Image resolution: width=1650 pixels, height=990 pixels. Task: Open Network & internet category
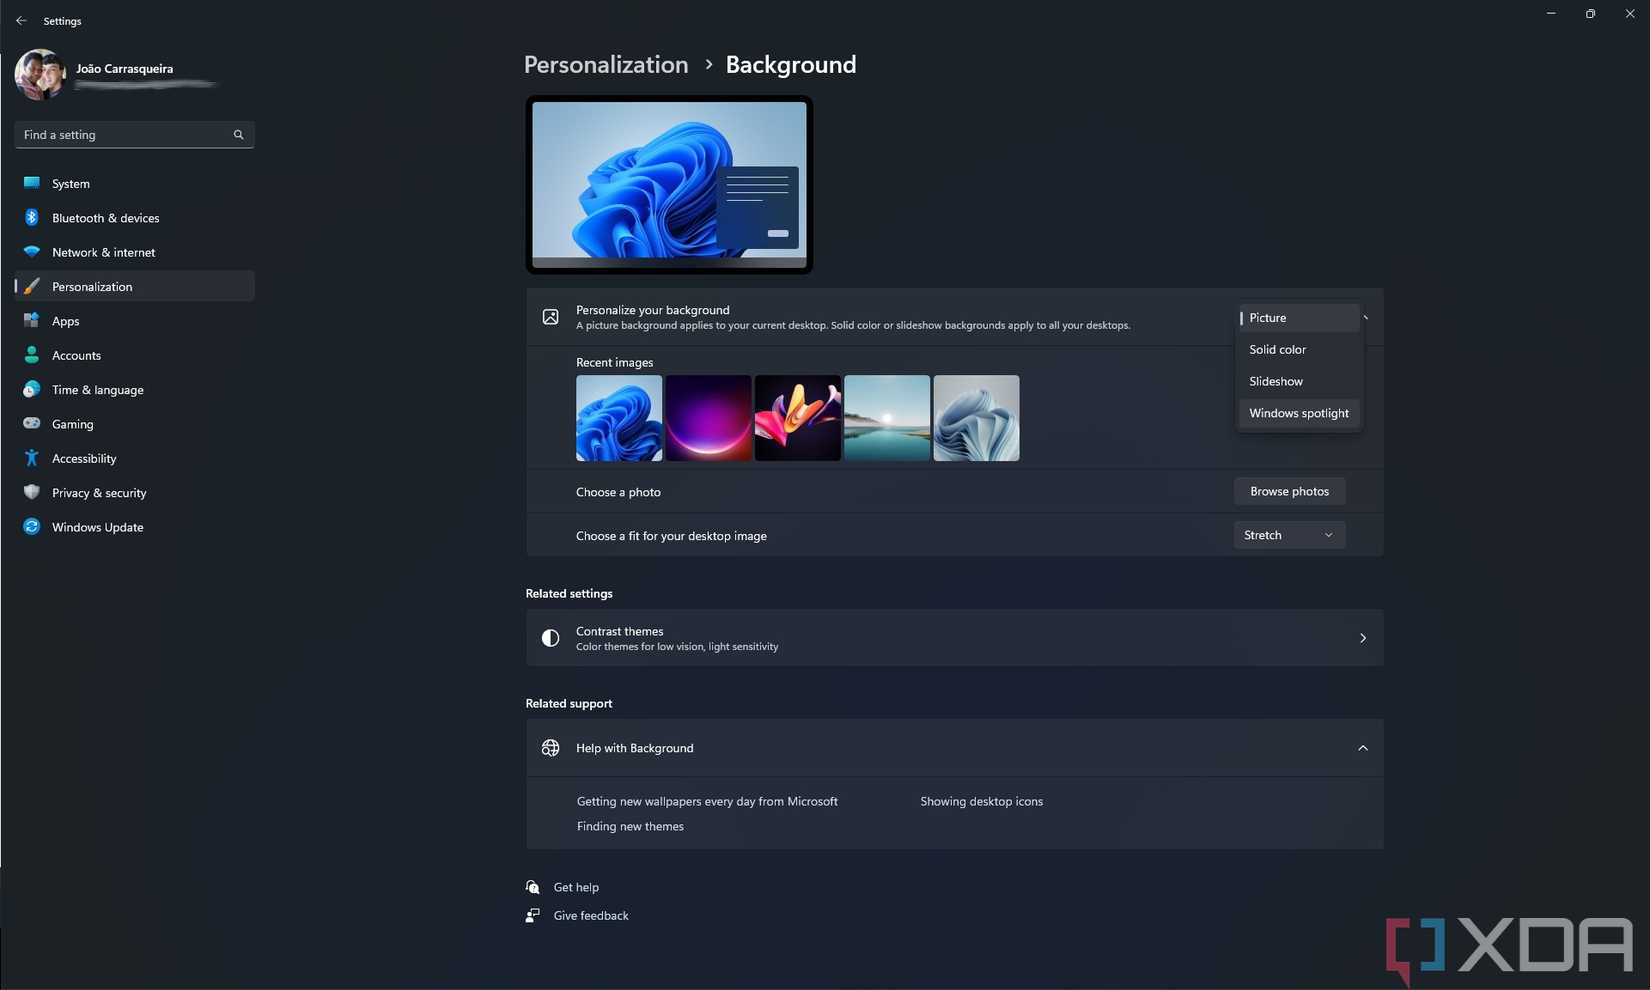[x=134, y=252]
